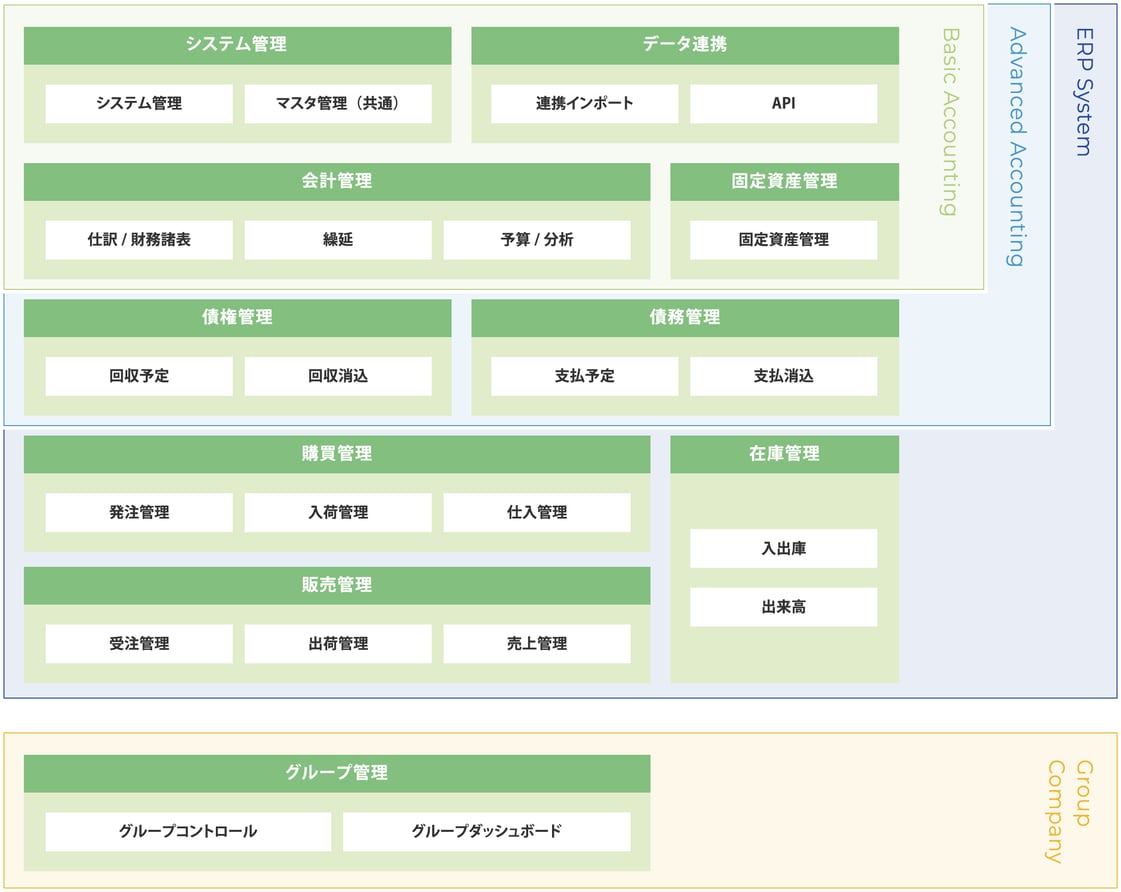Image resolution: width=1121 pixels, height=892 pixels.
Task: Select 出荷管理 module box
Action: [338, 644]
